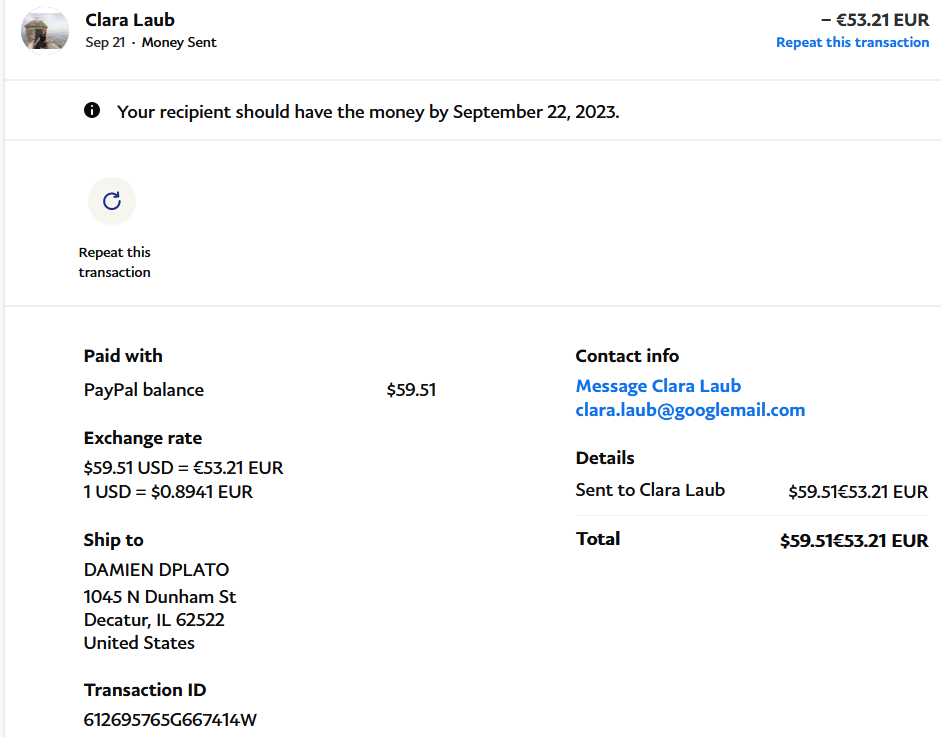
Task: Click the $59.51 paid-with amount
Action: point(411,390)
